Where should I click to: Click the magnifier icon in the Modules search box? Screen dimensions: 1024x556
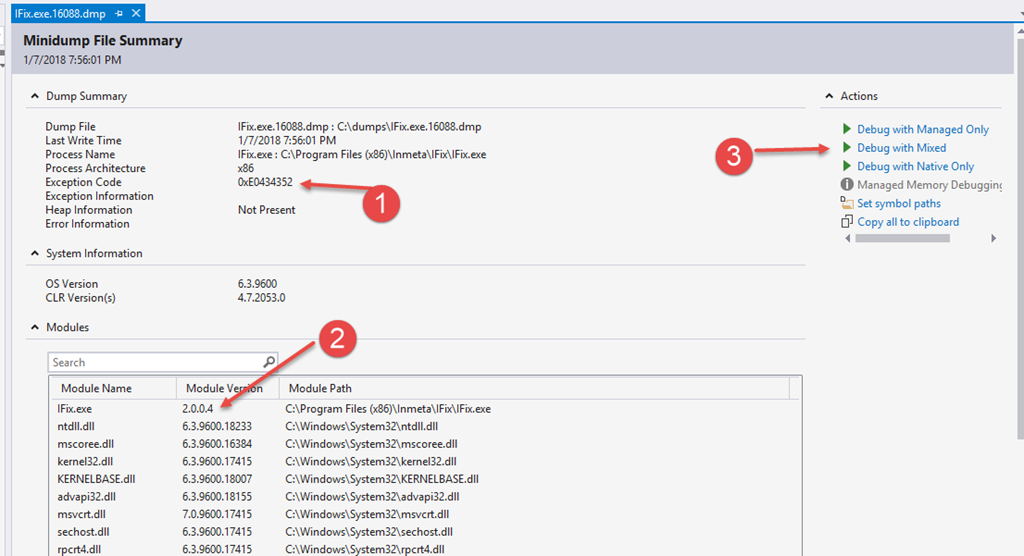point(269,362)
